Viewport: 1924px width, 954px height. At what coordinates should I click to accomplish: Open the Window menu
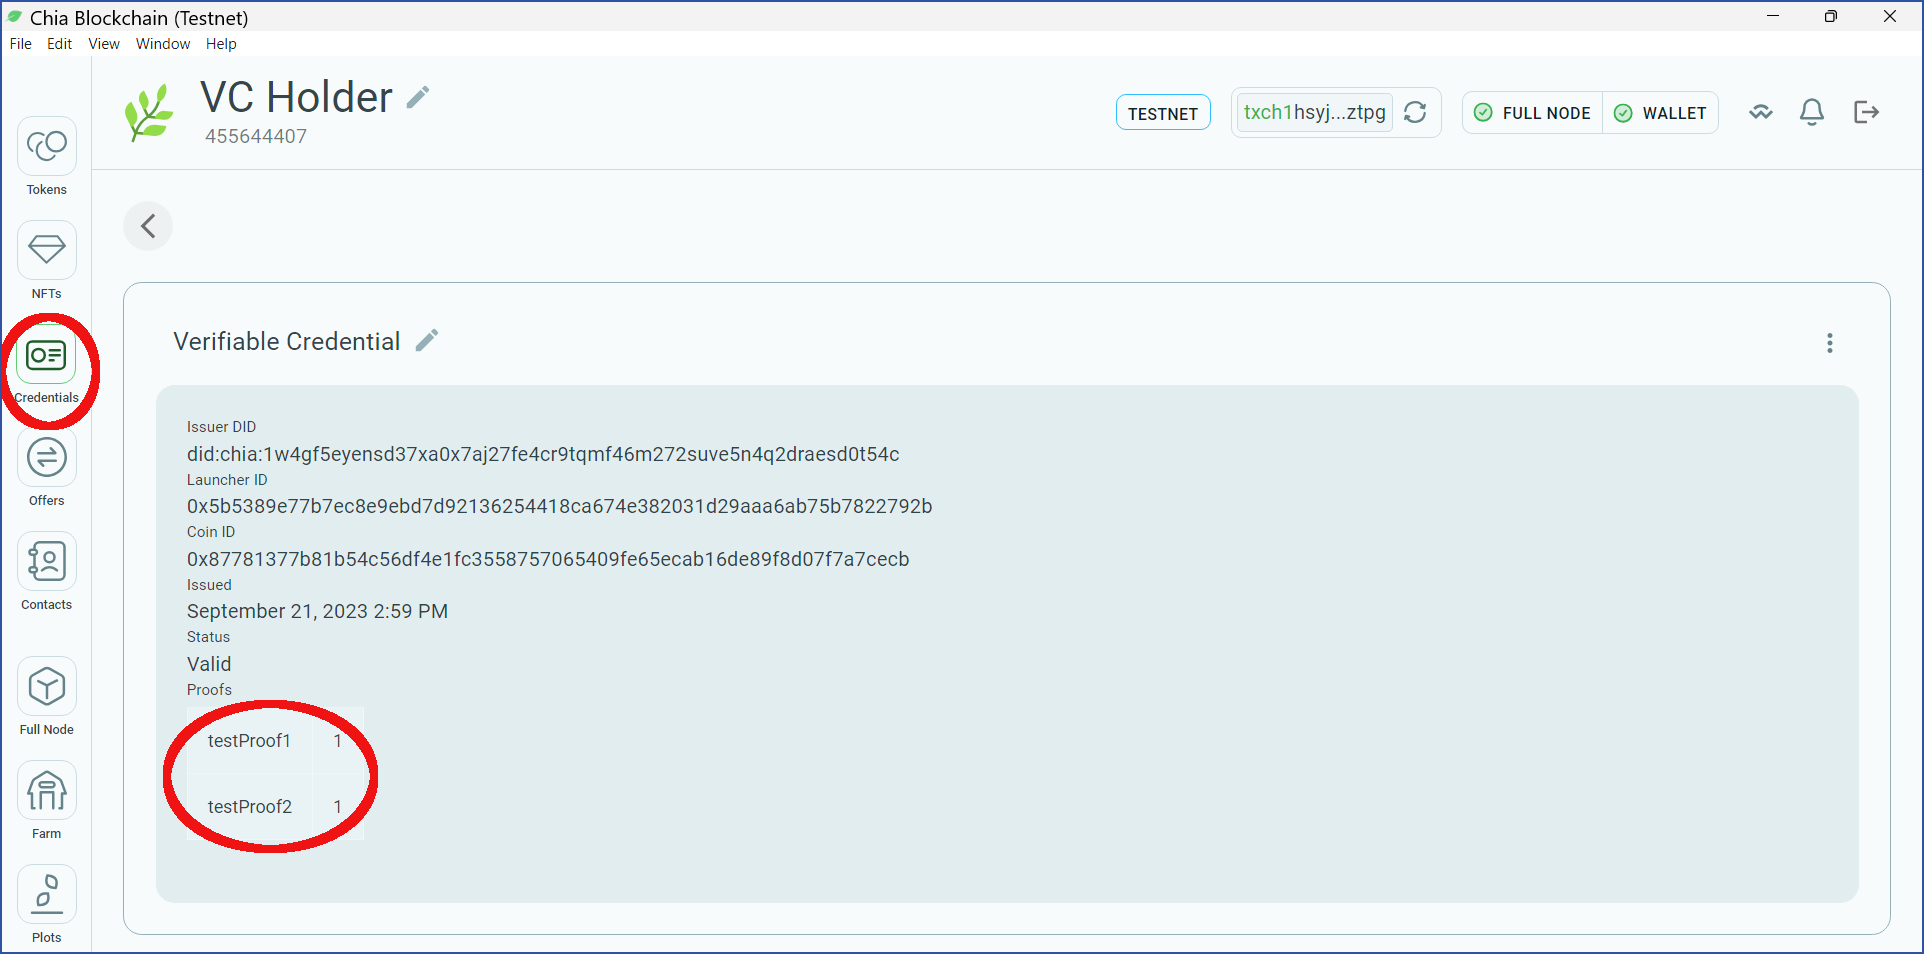click(x=163, y=44)
